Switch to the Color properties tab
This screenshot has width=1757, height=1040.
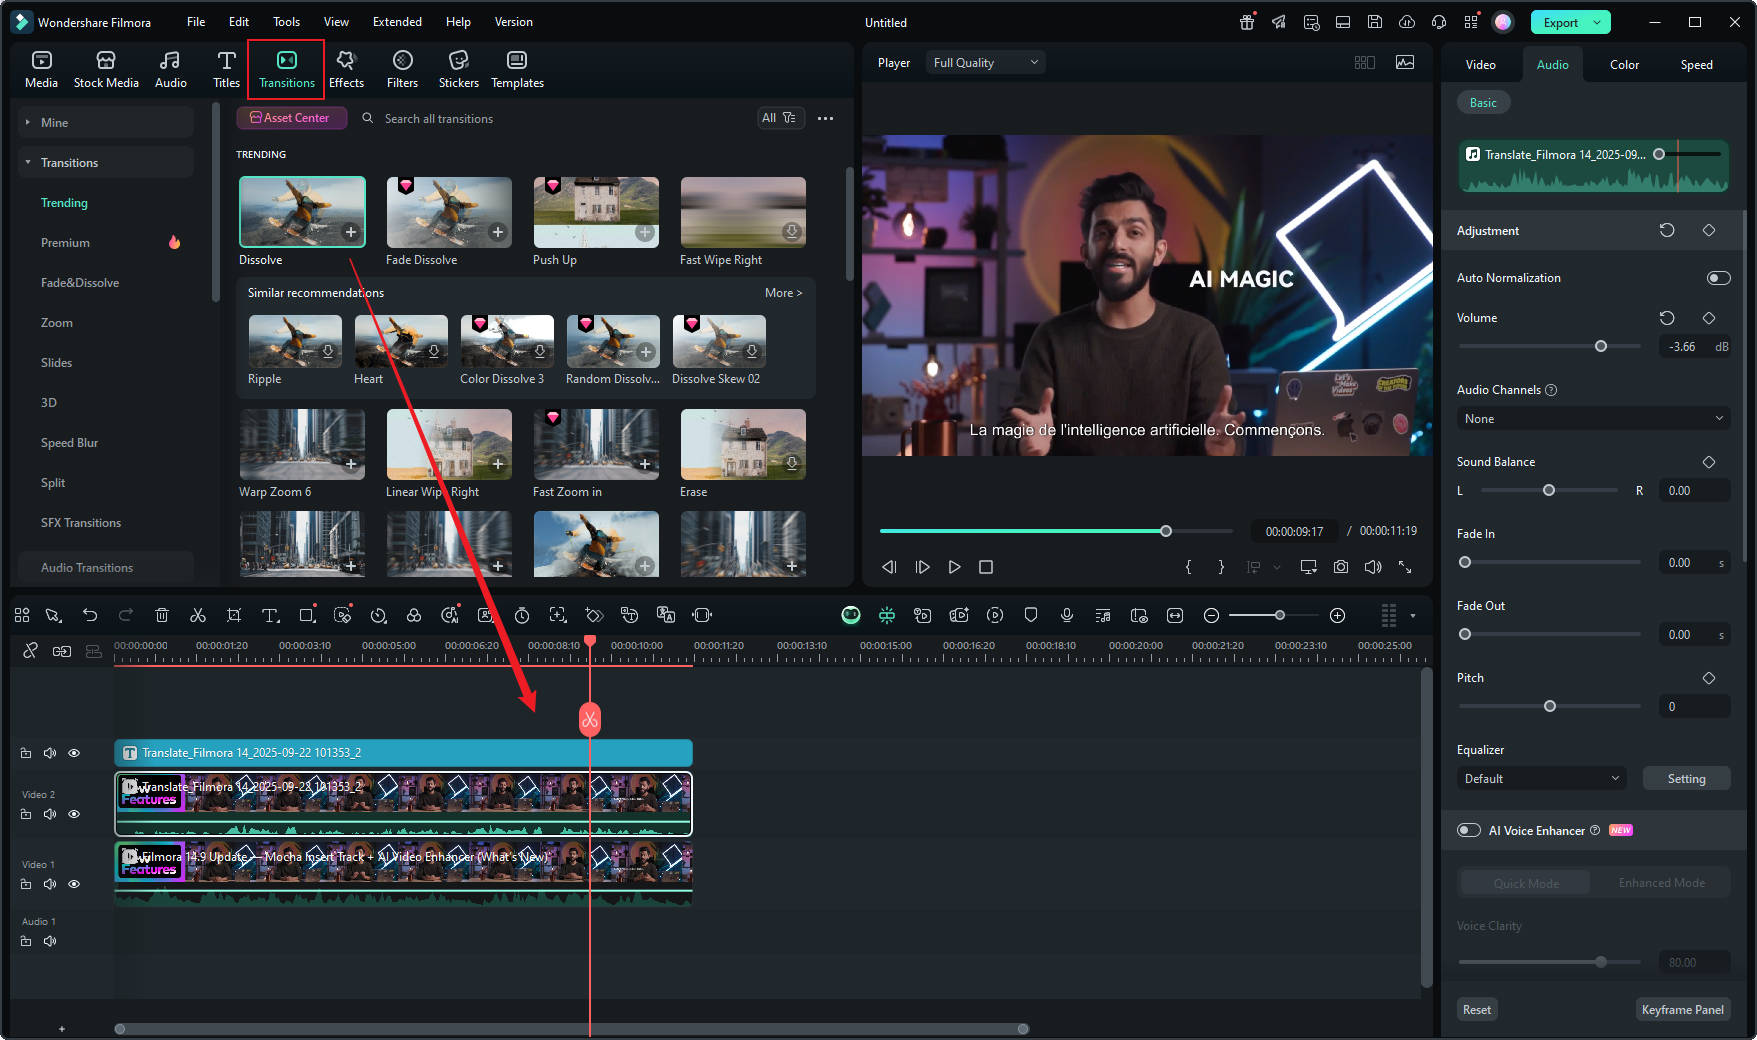(x=1624, y=65)
